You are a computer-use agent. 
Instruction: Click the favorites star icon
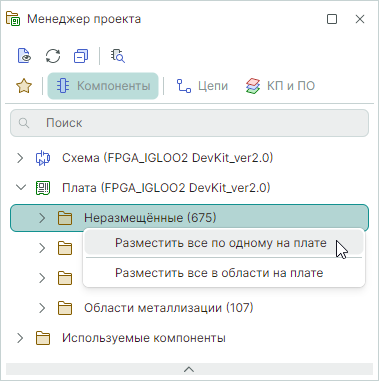coord(24,86)
